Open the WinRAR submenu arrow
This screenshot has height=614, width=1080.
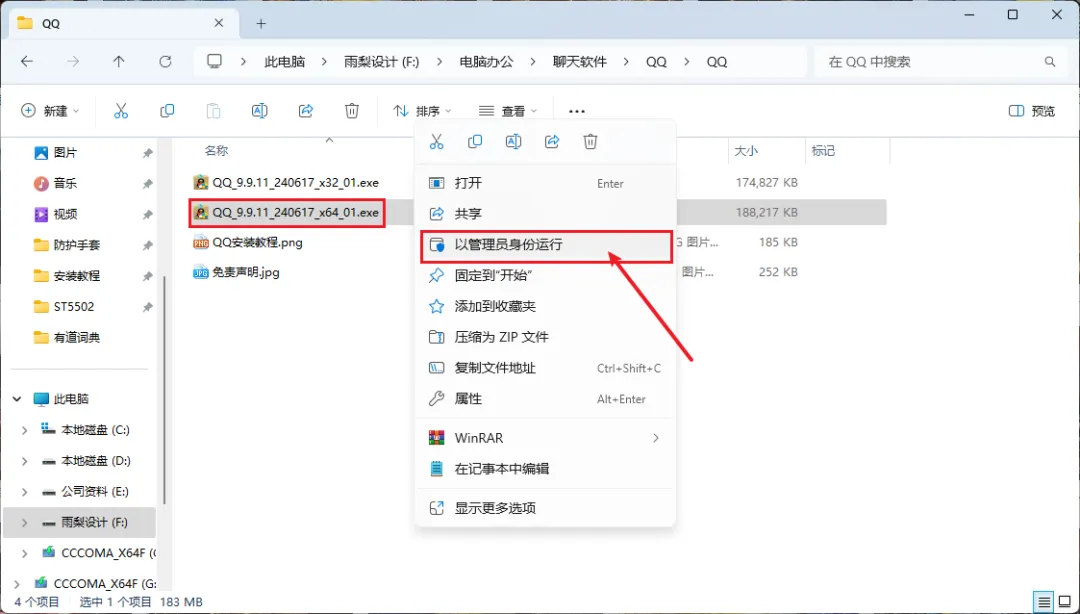click(x=656, y=438)
